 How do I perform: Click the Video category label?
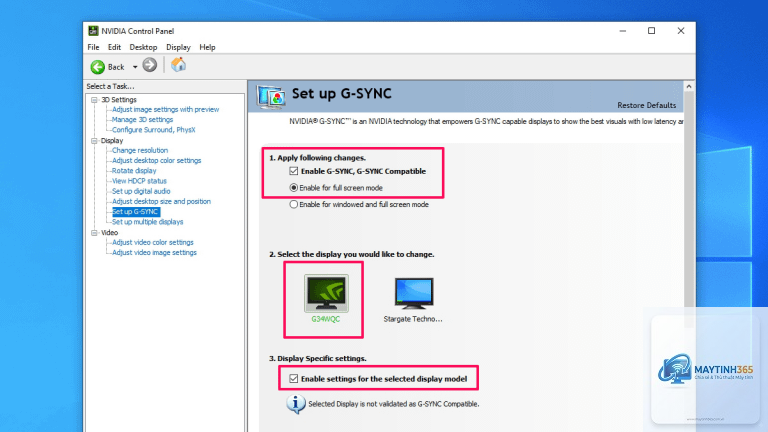point(110,233)
